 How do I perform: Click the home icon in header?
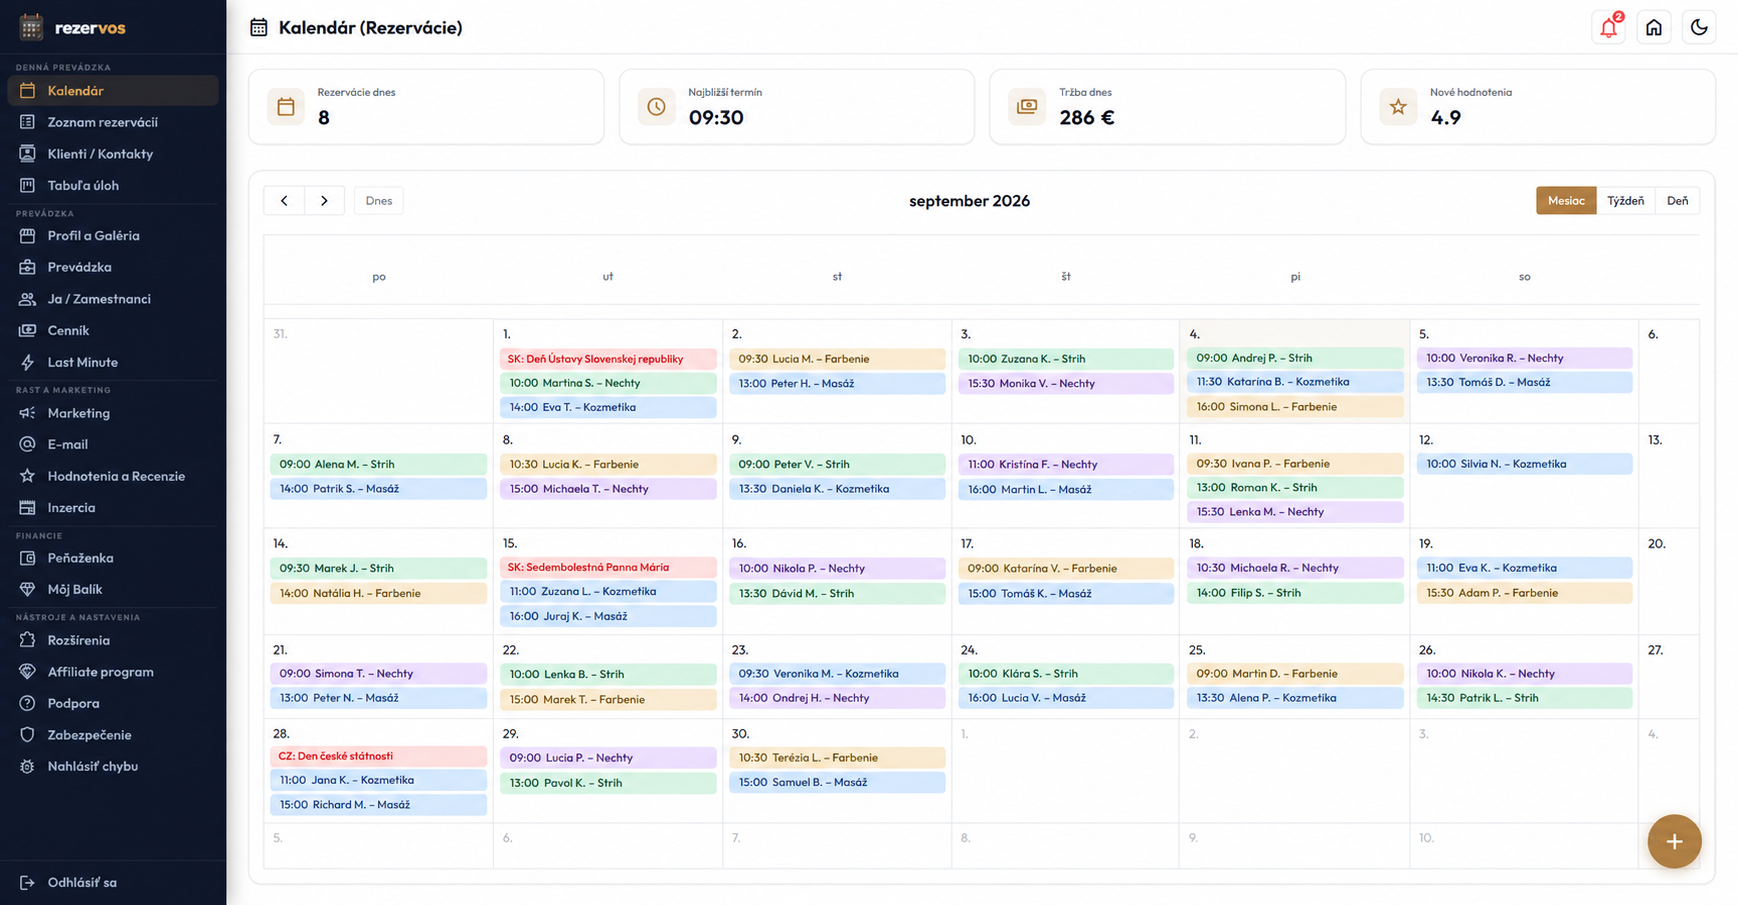[x=1654, y=27]
